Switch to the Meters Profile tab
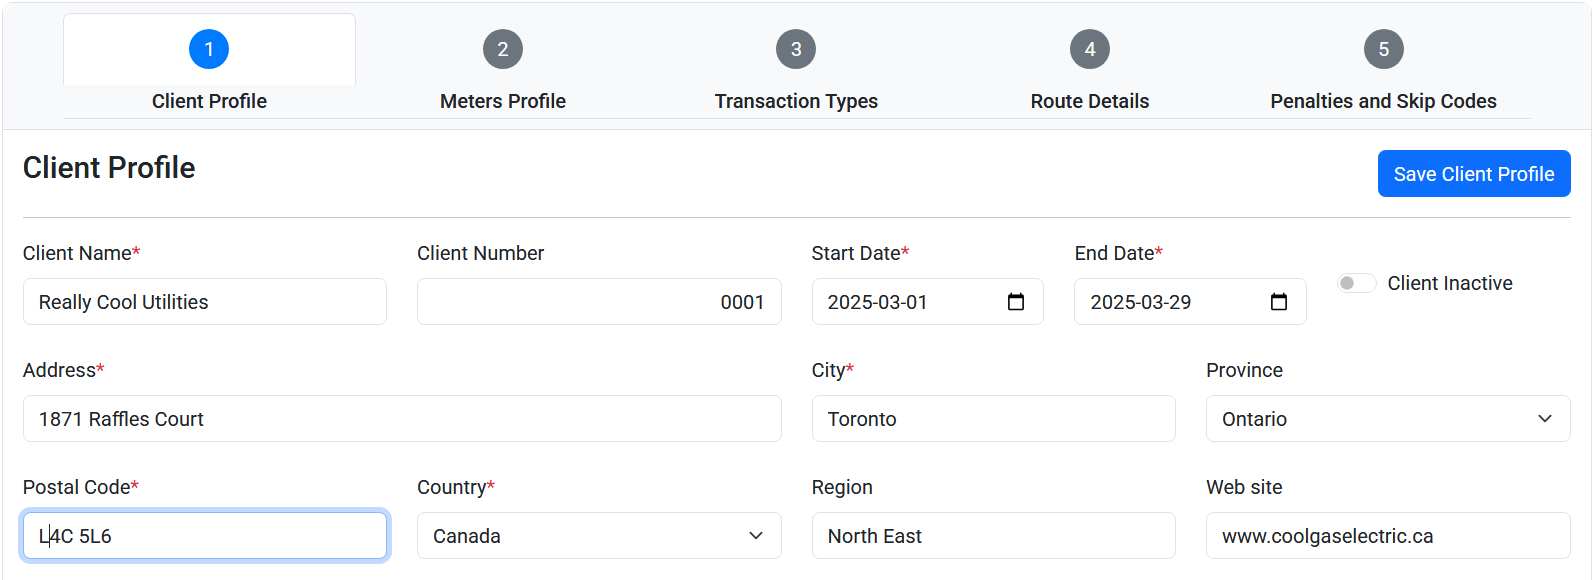Viewport: 1596px width, 580px height. [x=503, y=101]
